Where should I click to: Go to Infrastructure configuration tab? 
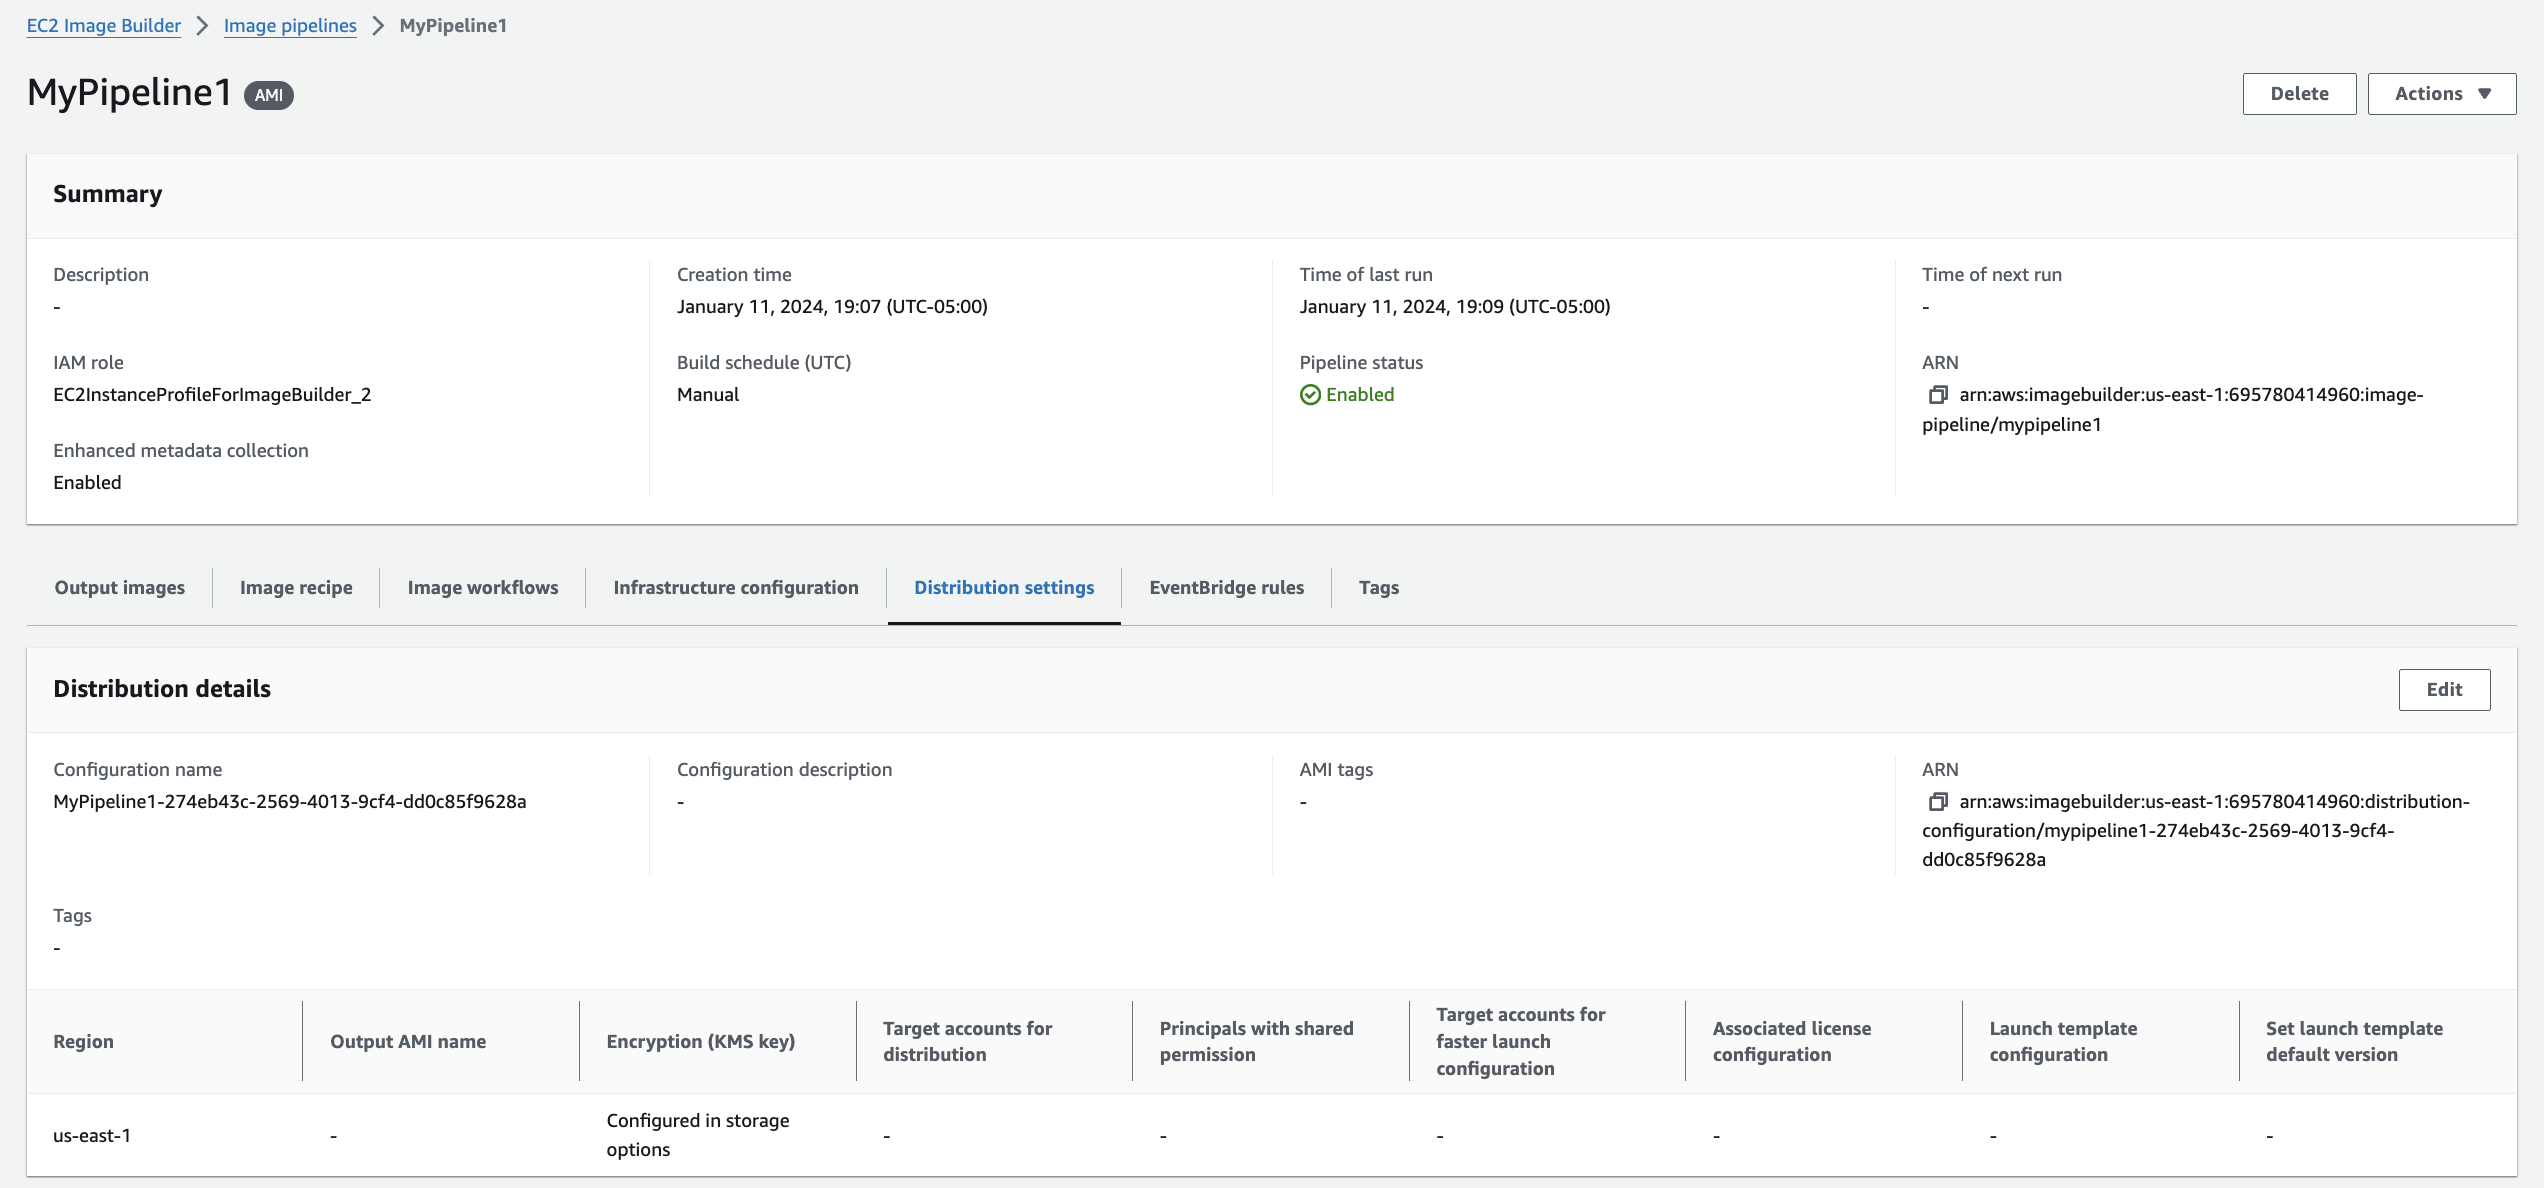(x=736, y=588)
